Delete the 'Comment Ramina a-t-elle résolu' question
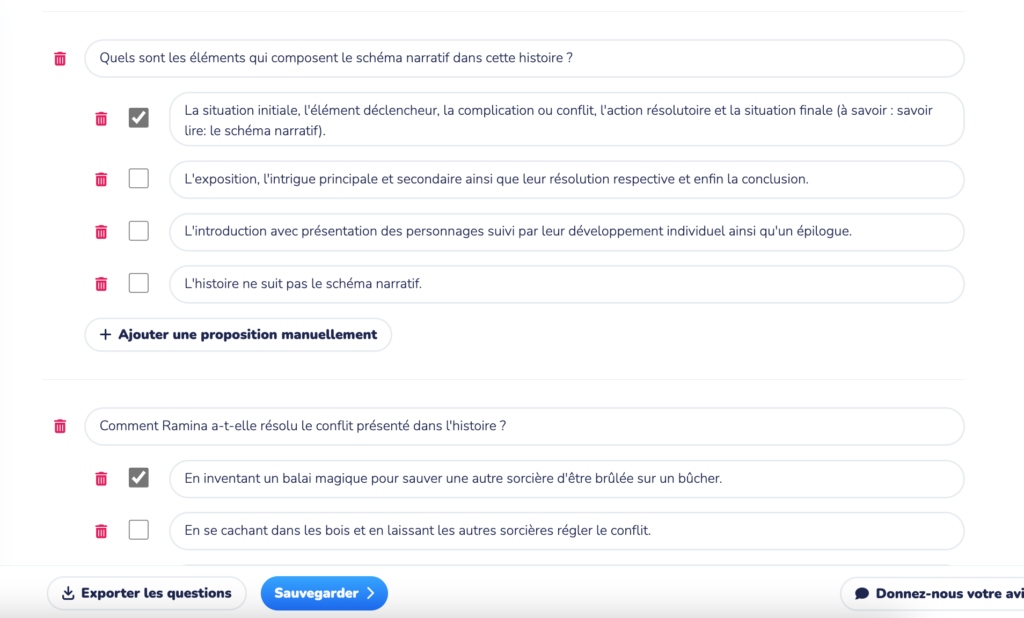 pos(60,427)
